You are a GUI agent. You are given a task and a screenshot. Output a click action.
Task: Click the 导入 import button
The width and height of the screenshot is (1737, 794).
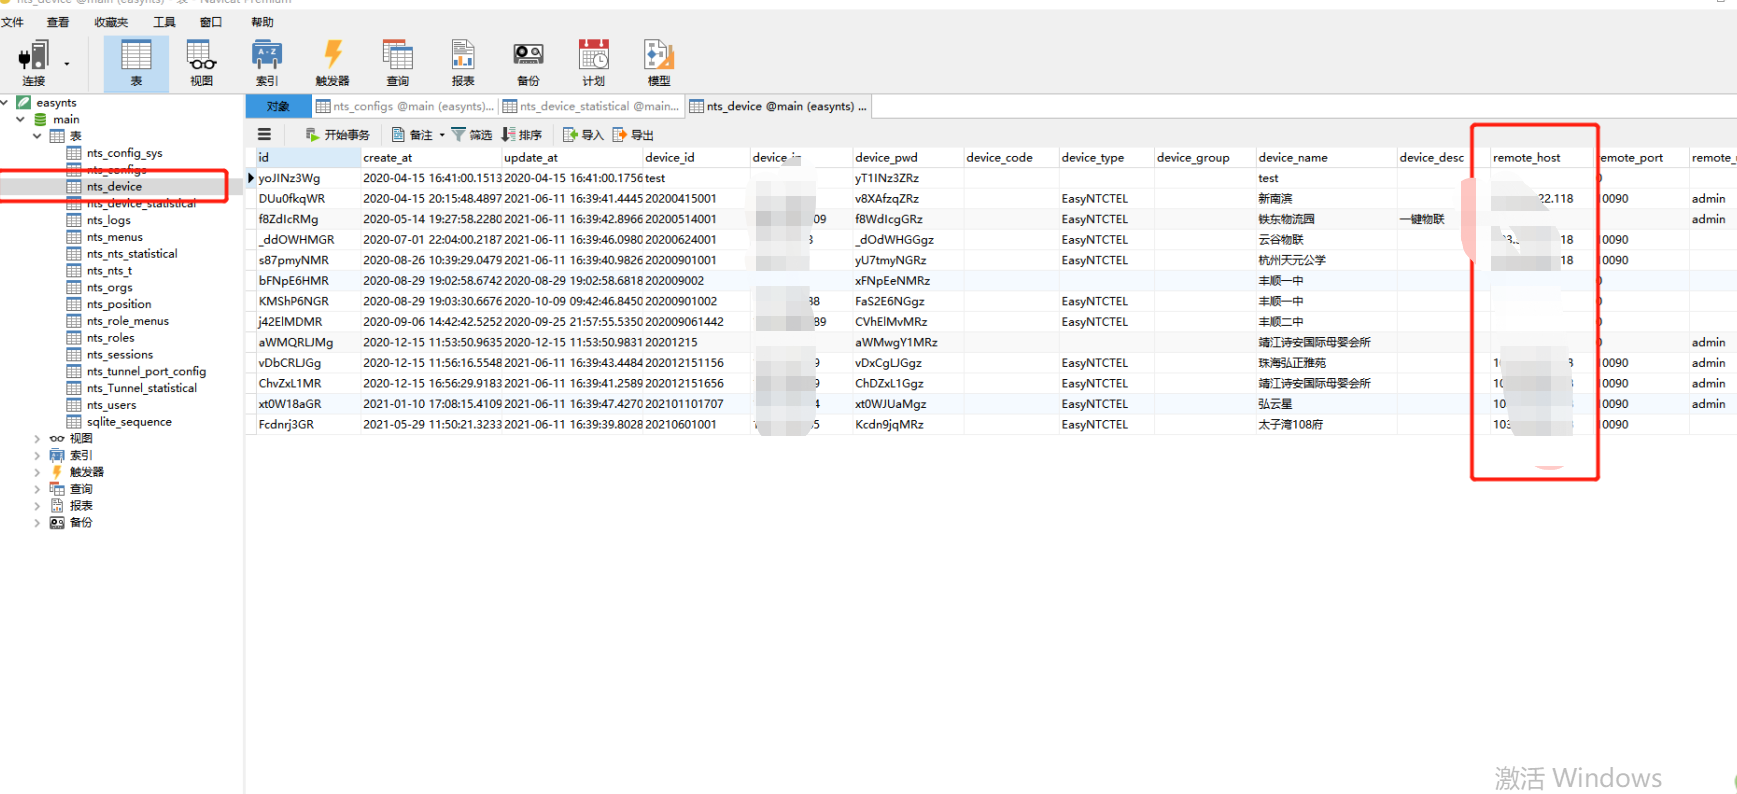(583, 135)
